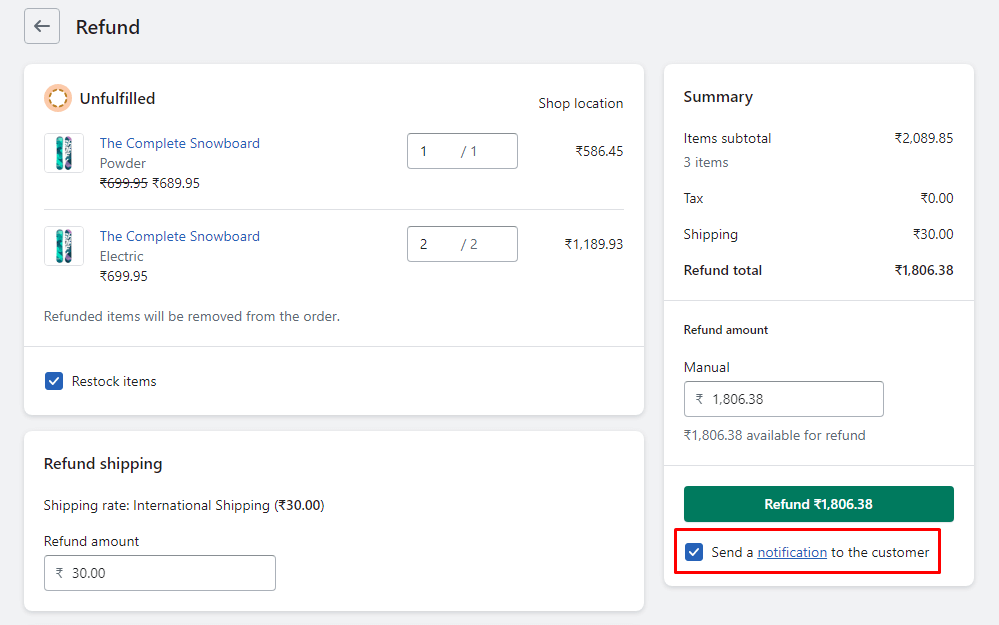
Task: Select the Powder snowboard quantity field
Action: [462, 150]
